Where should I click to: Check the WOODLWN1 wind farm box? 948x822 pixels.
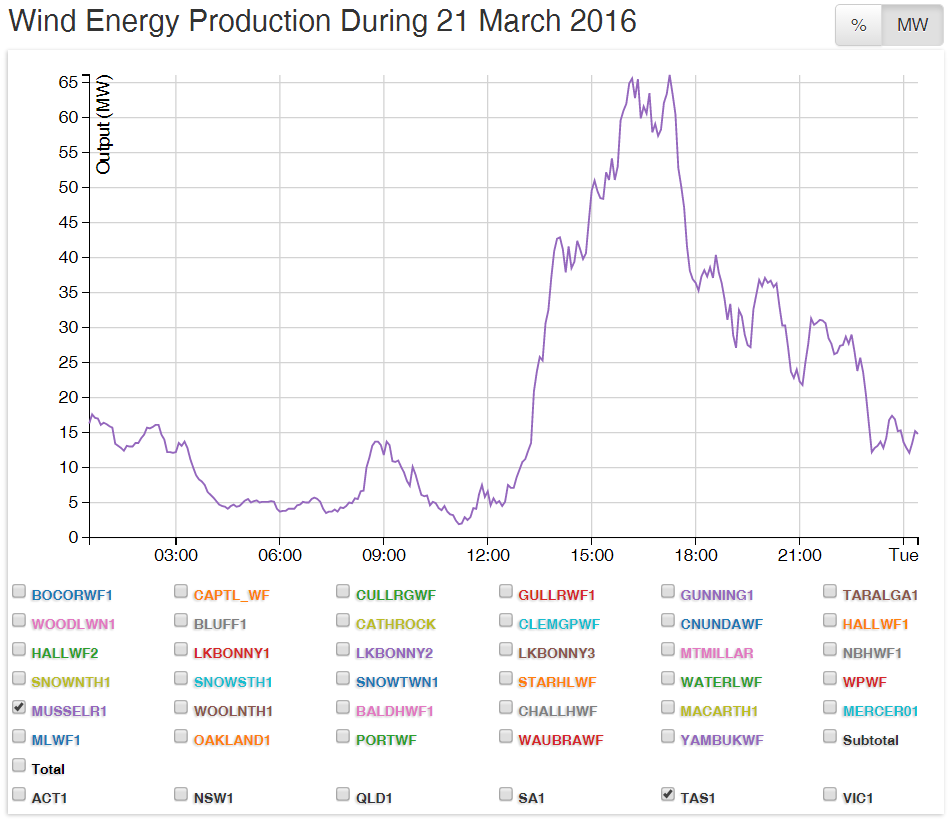click(19, 620)
